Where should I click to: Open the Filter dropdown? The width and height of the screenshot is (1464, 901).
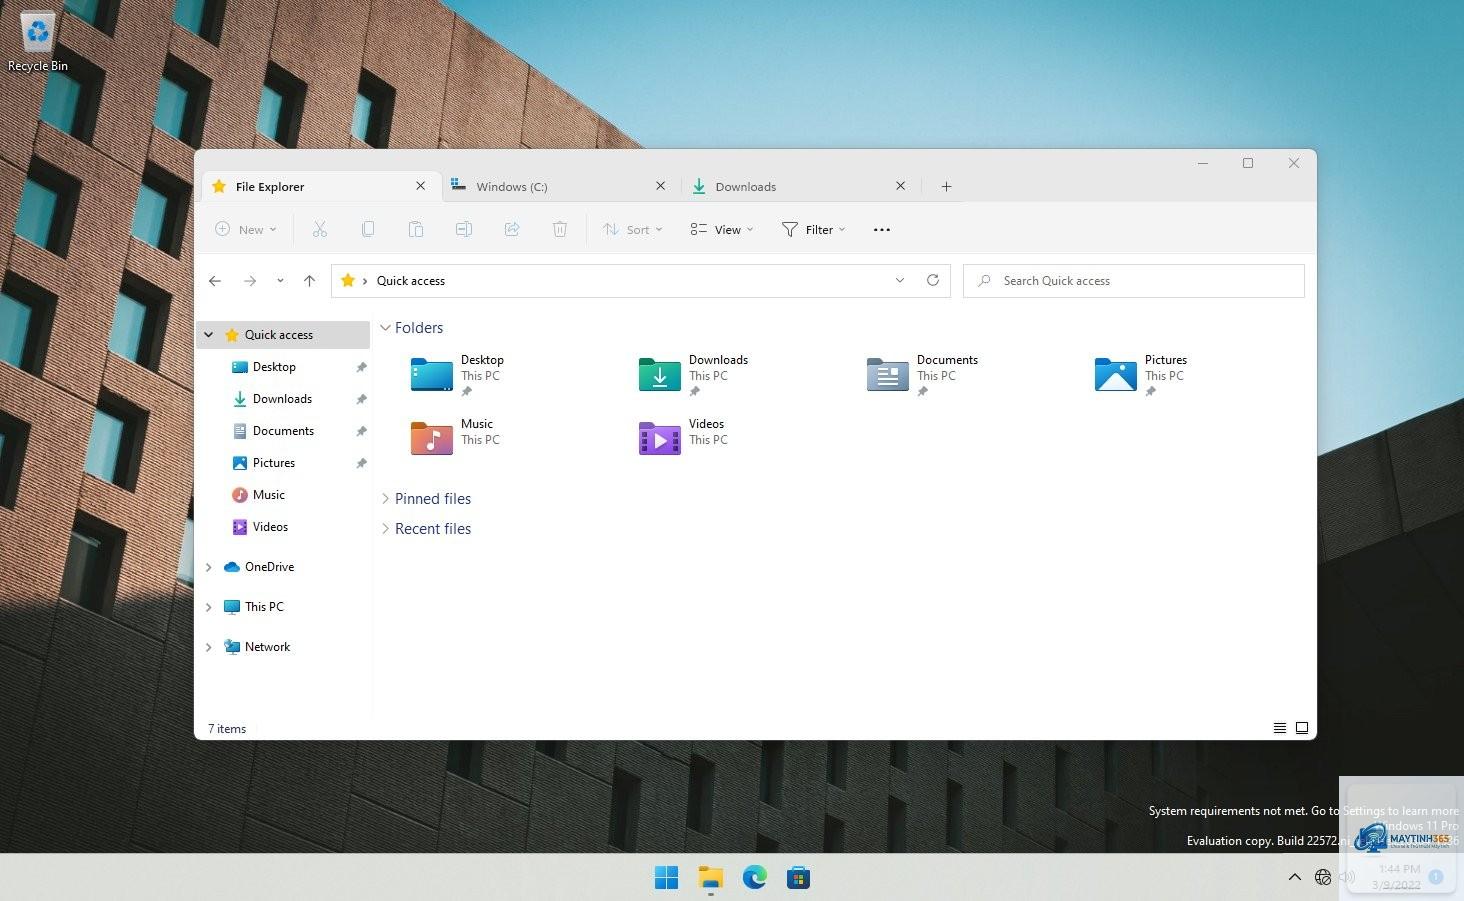pos(814,229)
